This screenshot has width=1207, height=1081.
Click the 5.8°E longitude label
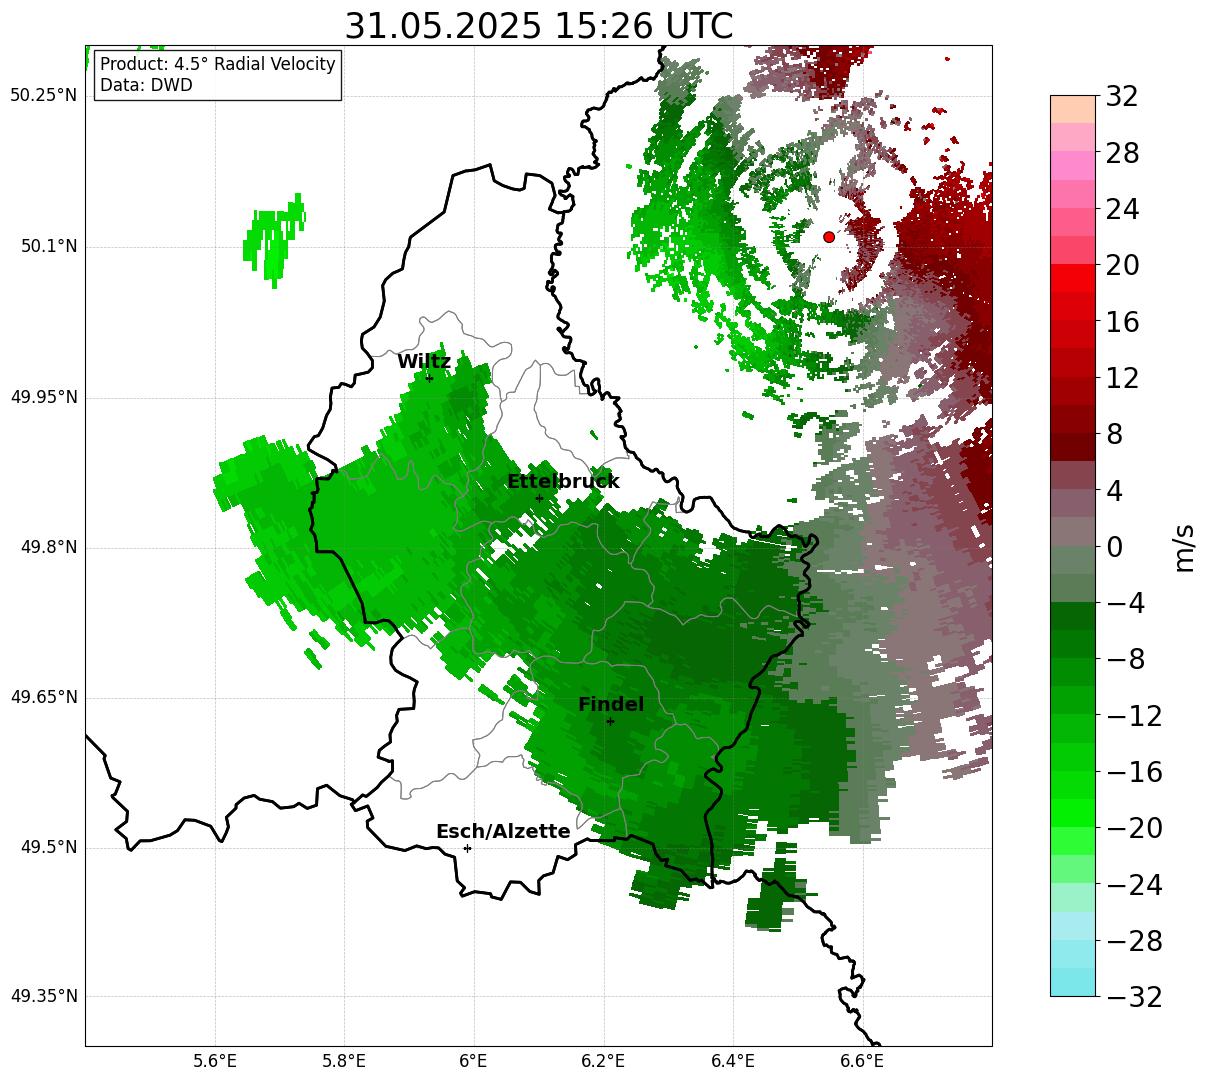[x=344, y=1061]
